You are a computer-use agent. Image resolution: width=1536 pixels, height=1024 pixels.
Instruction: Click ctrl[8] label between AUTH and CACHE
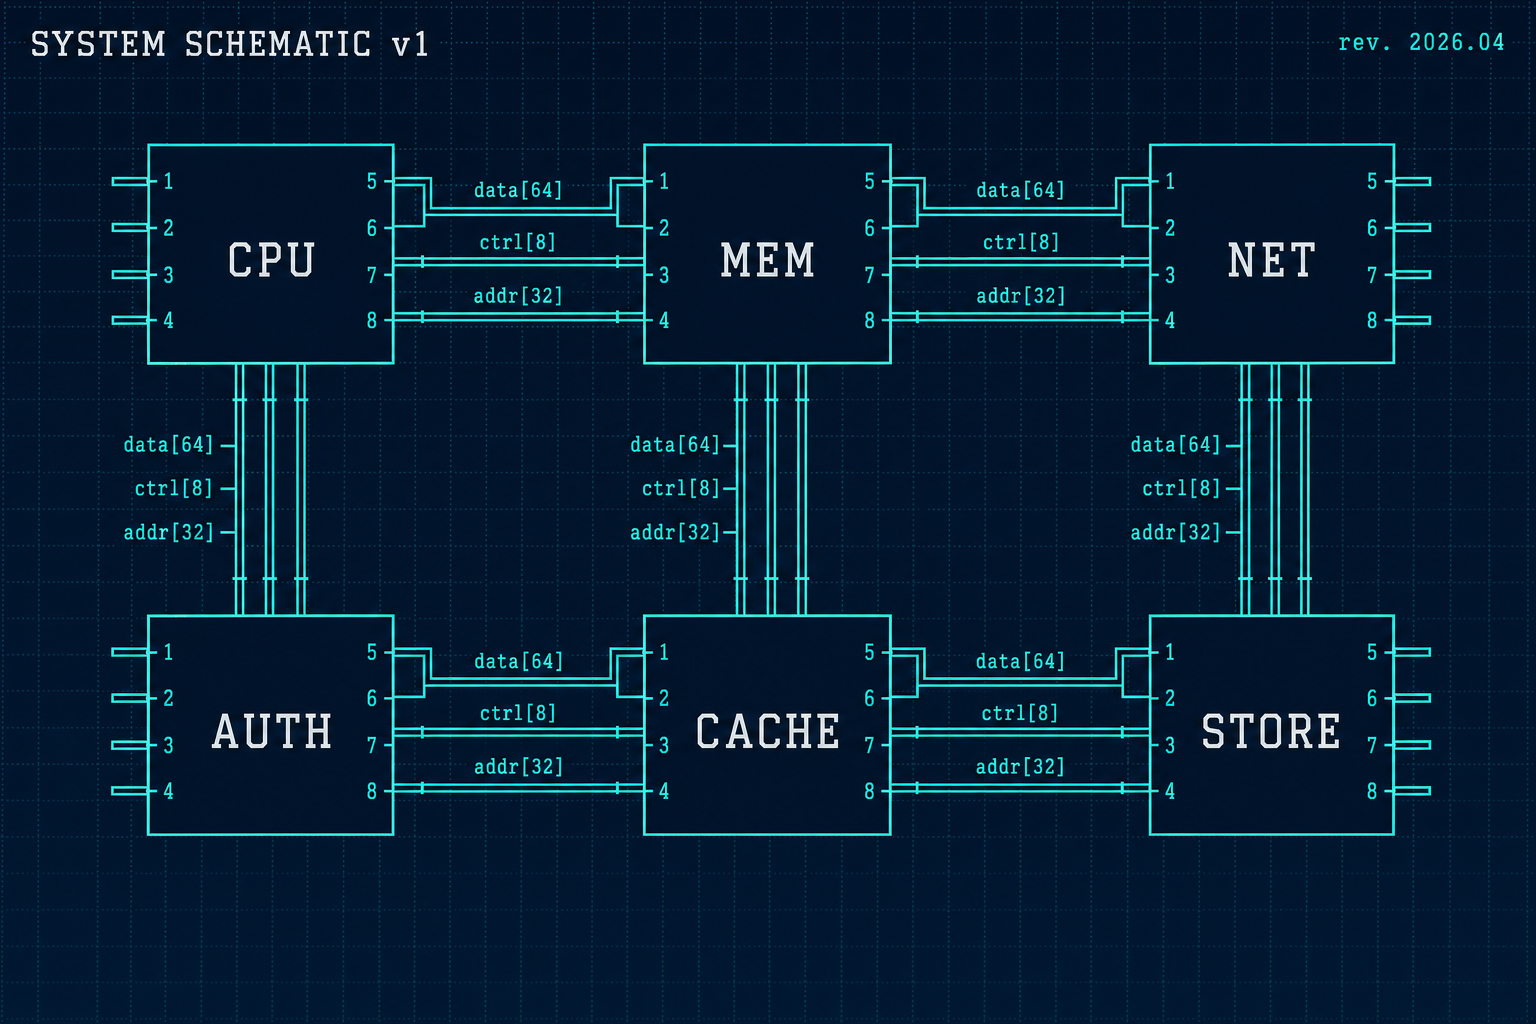(x=518, y=713)
